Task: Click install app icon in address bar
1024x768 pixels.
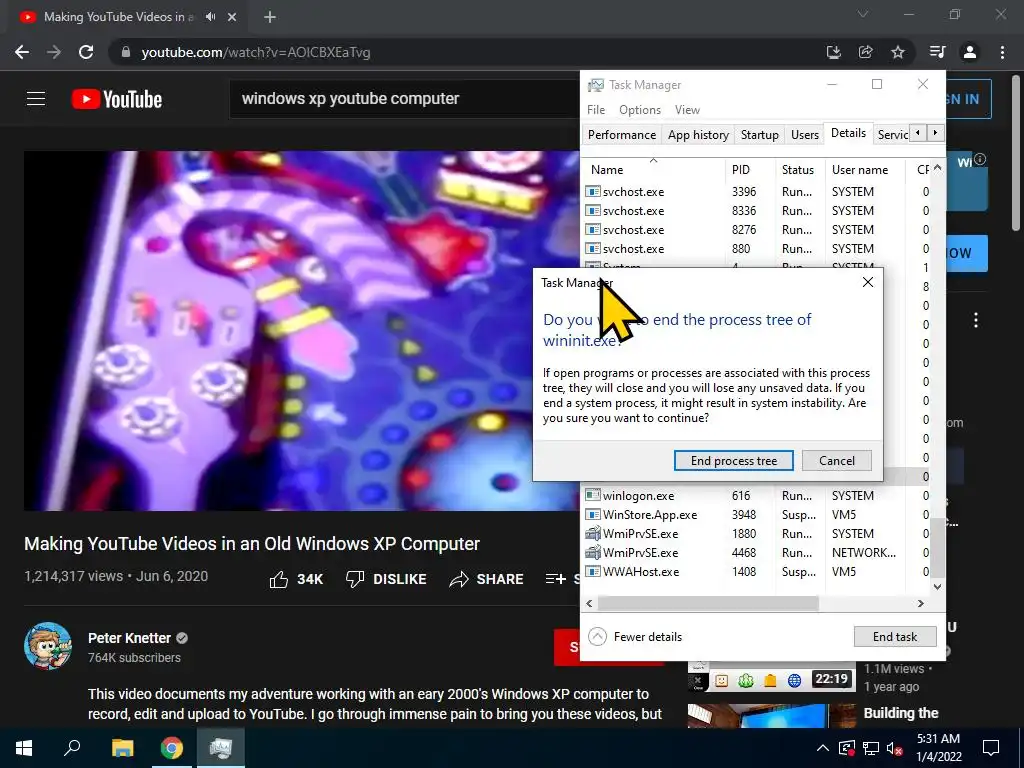Action: coord(834,52)
